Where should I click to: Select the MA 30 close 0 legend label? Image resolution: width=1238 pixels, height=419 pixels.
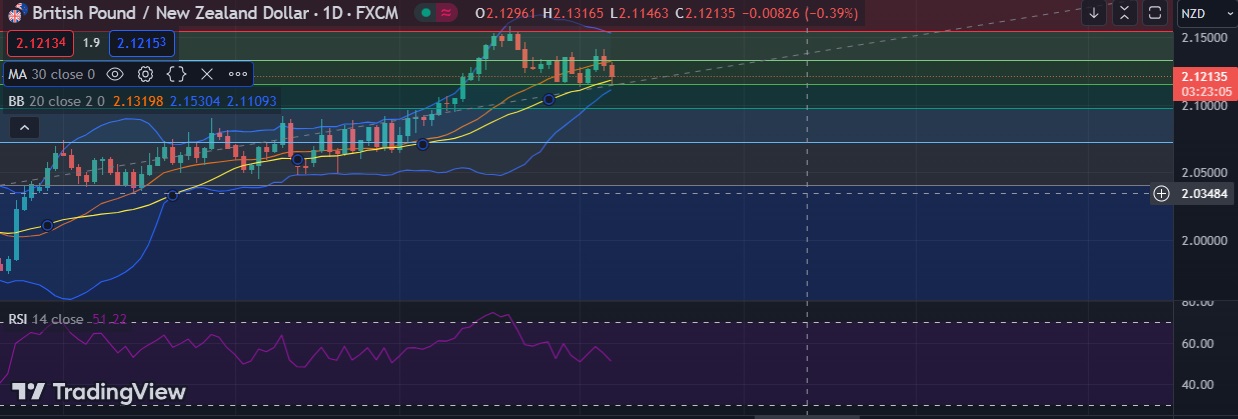[x=52, y=74]
